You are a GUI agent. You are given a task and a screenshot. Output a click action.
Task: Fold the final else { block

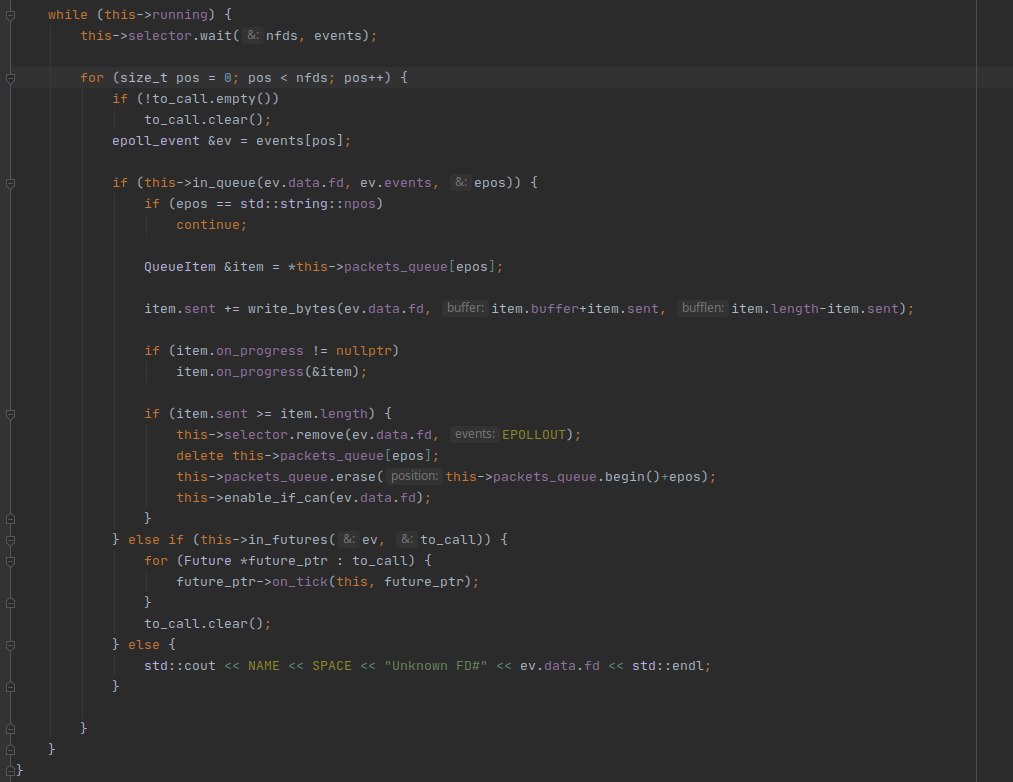coord(10,645)
